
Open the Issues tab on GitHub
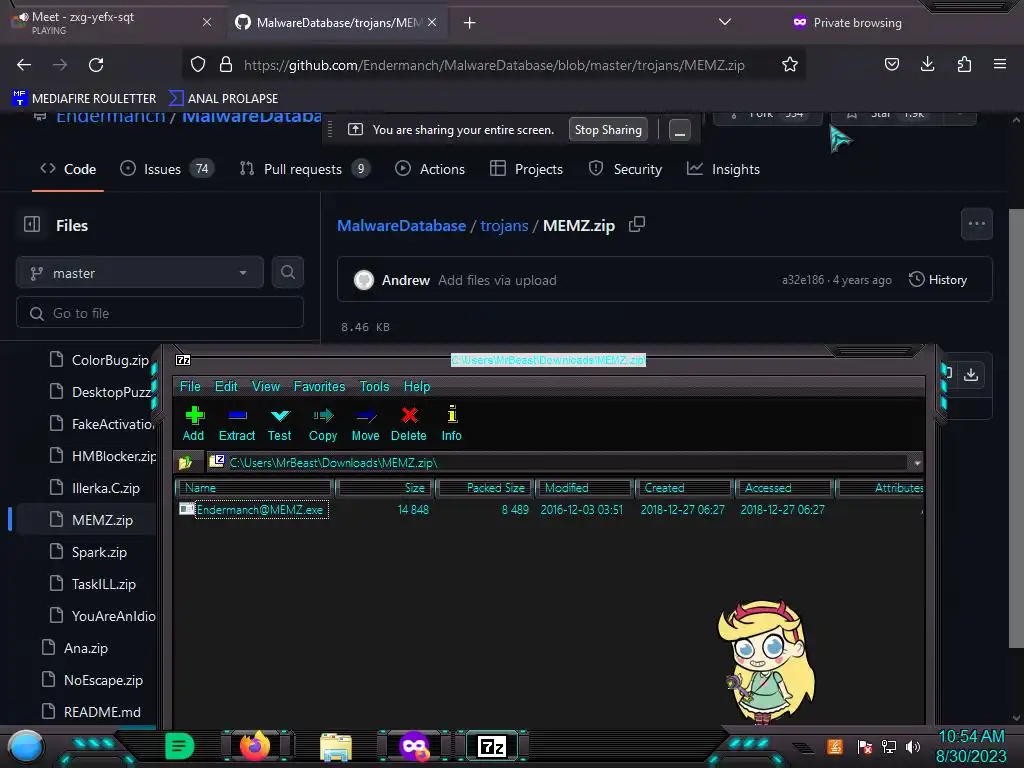(x=167, y=169)
